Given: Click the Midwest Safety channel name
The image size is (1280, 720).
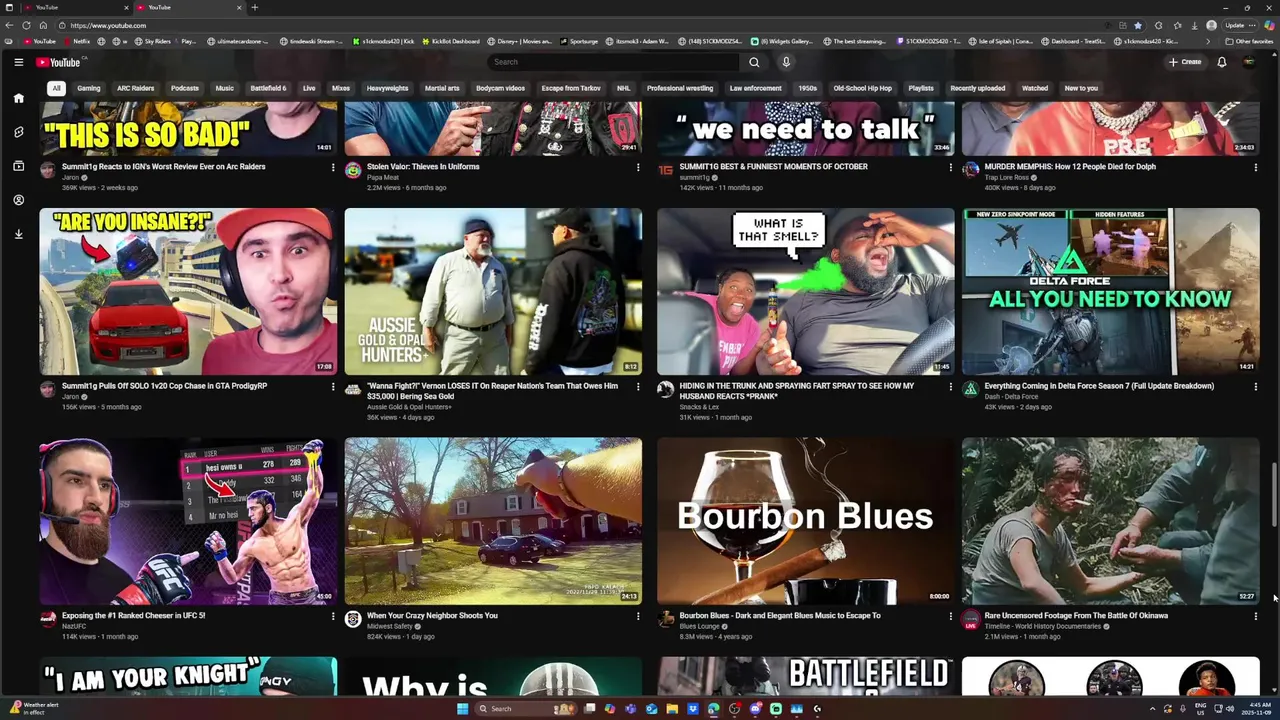Looking at the screenshot, I should [390, 626].
